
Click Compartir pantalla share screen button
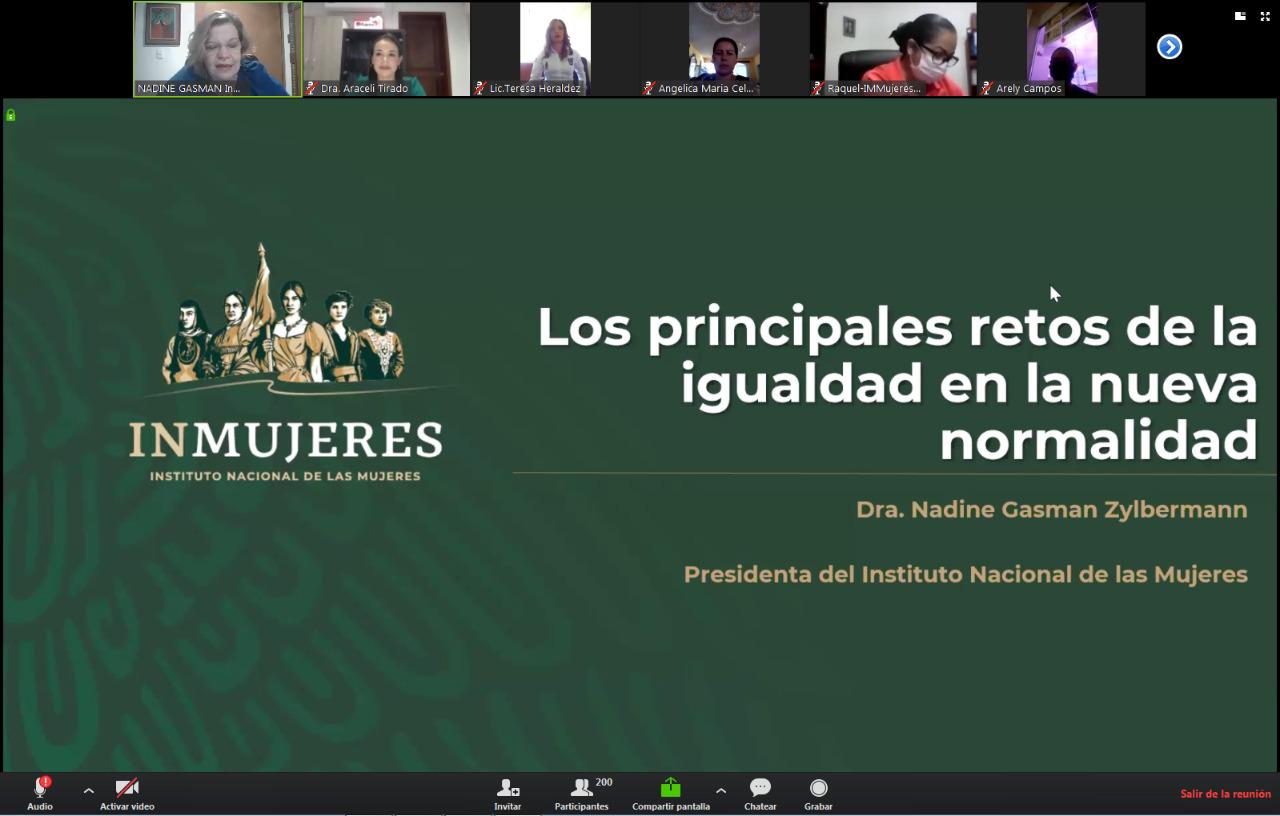(671, 793)
